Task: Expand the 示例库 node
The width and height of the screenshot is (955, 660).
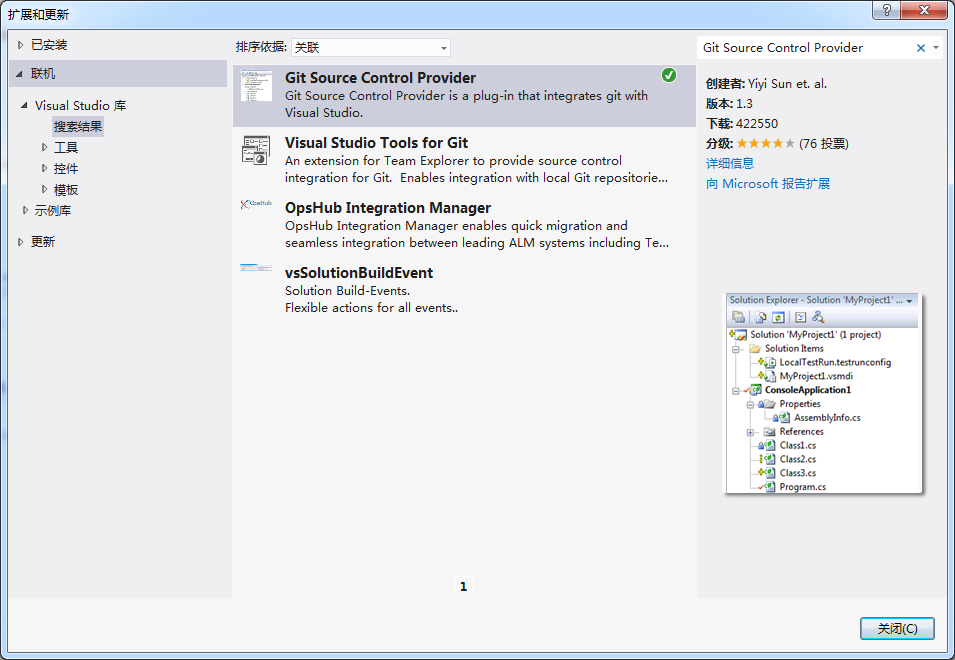Action: (x=26, y=210)
